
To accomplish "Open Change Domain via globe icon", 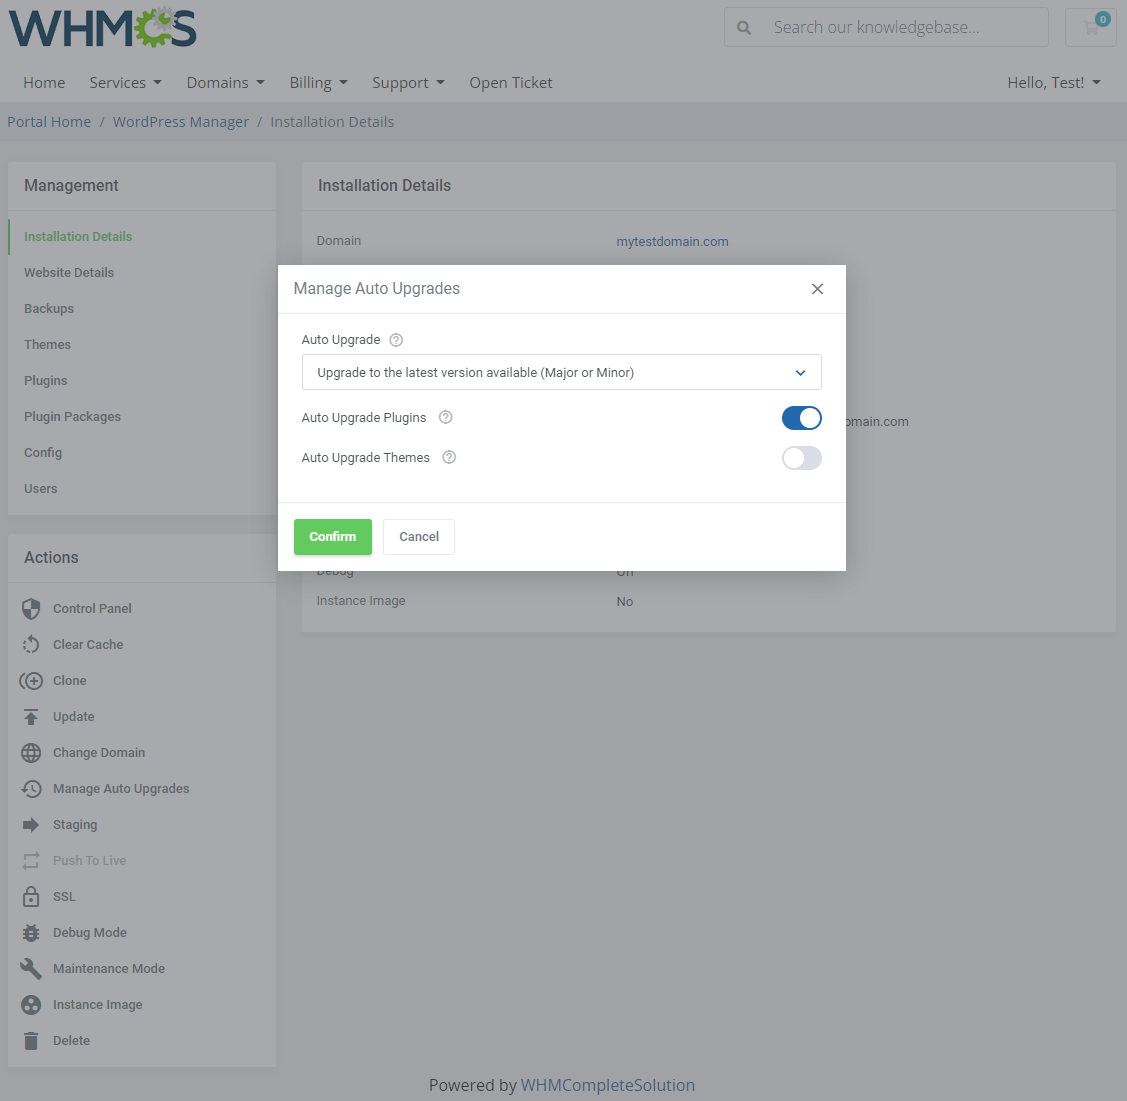I will pyautogui.click(x=31, y=752).
